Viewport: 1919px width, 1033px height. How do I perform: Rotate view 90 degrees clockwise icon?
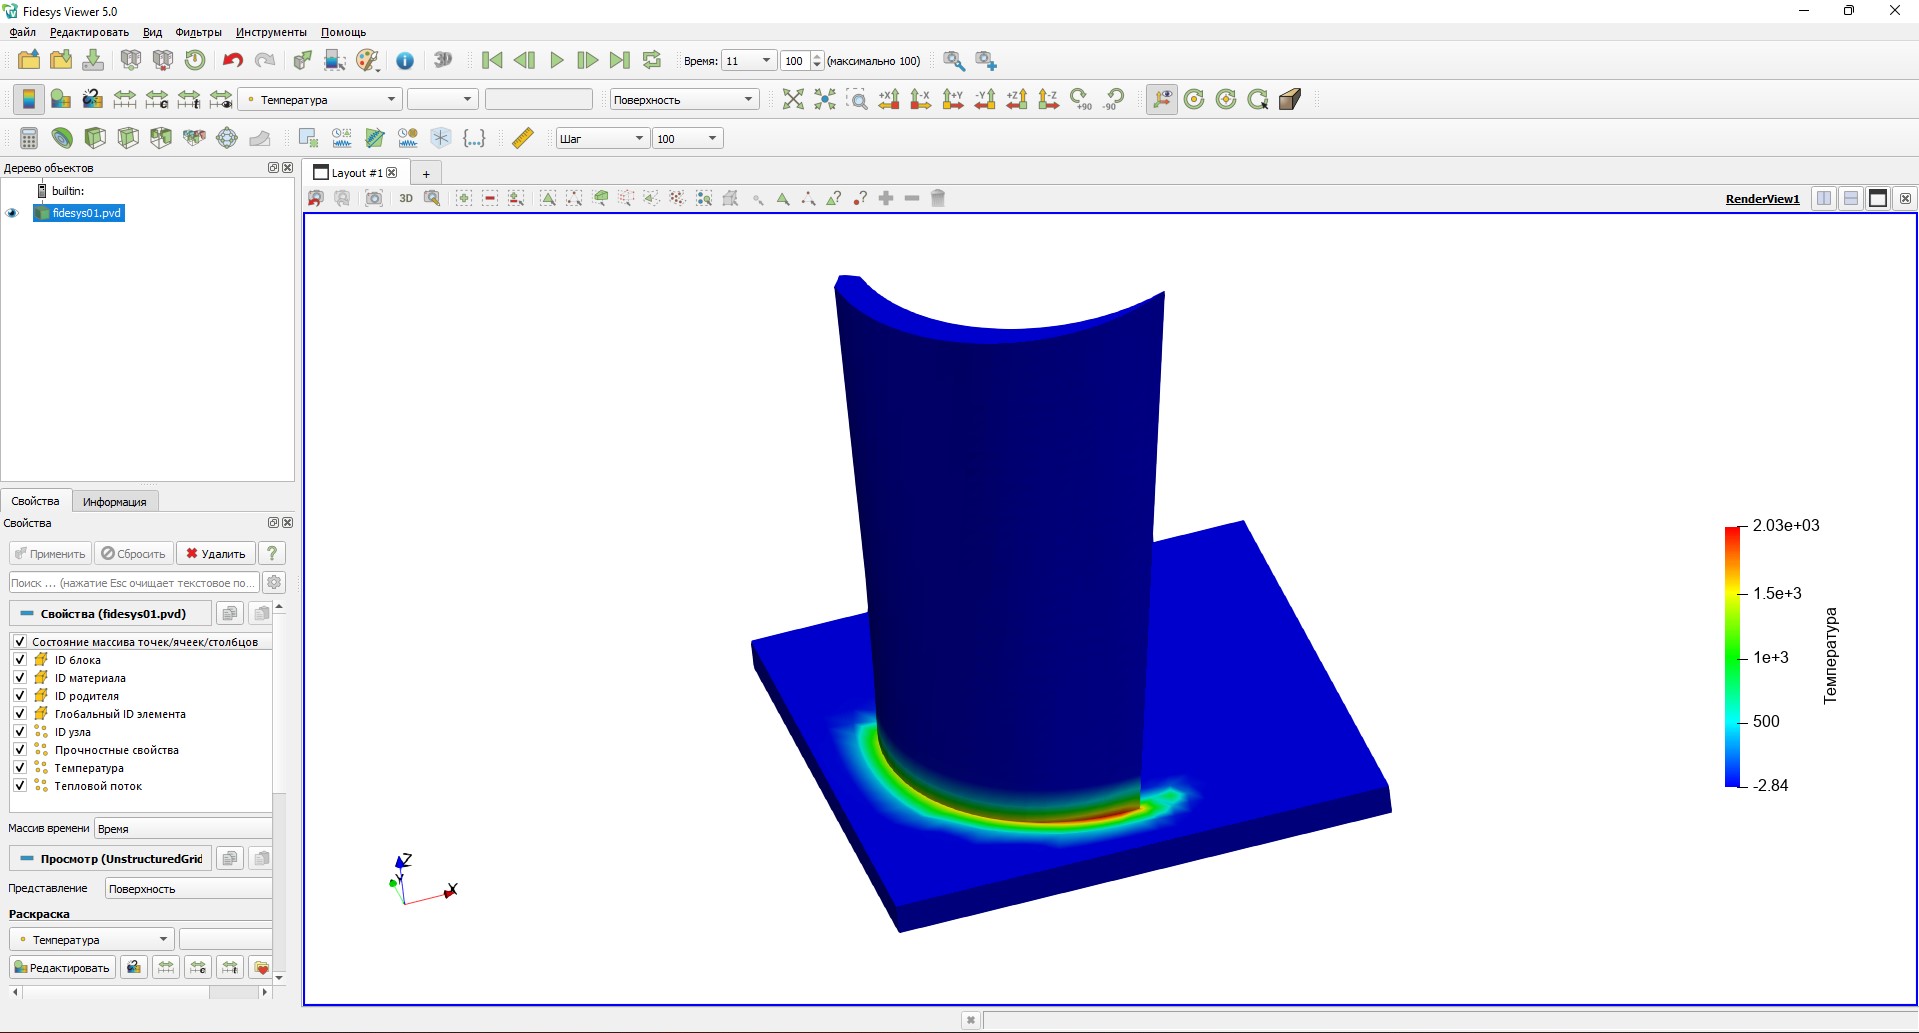[x=1081, y=99]
